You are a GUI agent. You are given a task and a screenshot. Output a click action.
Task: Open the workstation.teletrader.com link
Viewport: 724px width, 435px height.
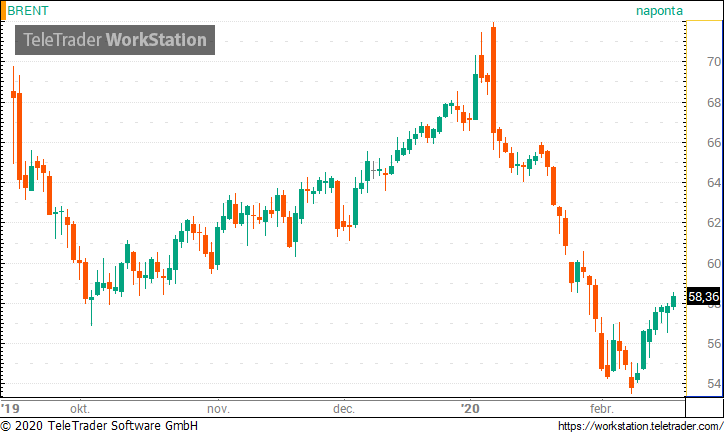click(640, 426)
